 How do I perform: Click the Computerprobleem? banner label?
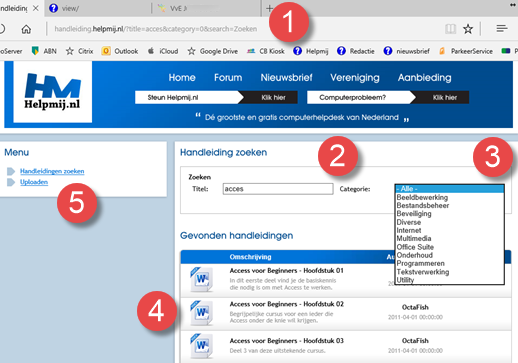(x=352, y=97)
